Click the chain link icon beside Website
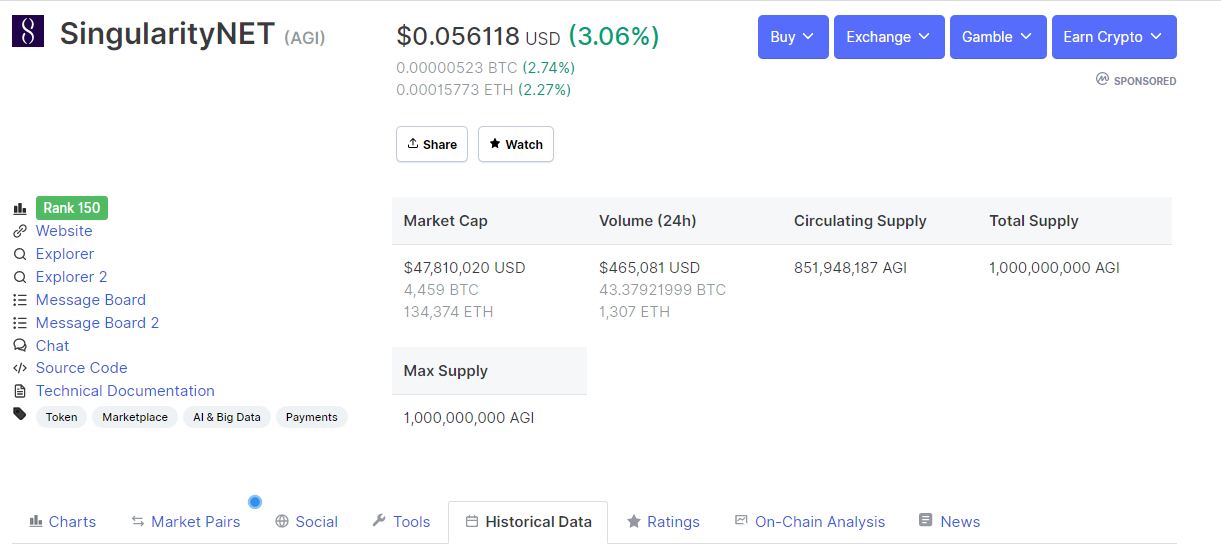The image size is (1221, 556). pyautogui.click(x=19, y=231)
